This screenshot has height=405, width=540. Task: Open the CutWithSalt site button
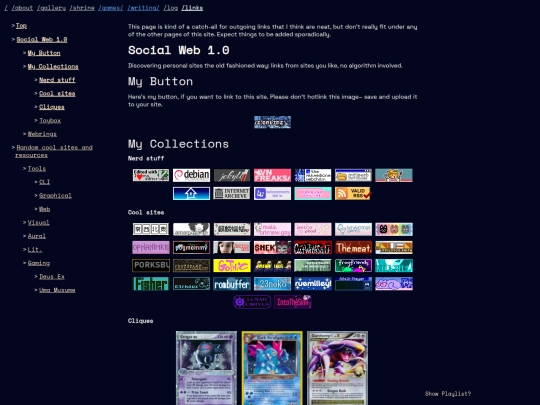click(313, 247)
